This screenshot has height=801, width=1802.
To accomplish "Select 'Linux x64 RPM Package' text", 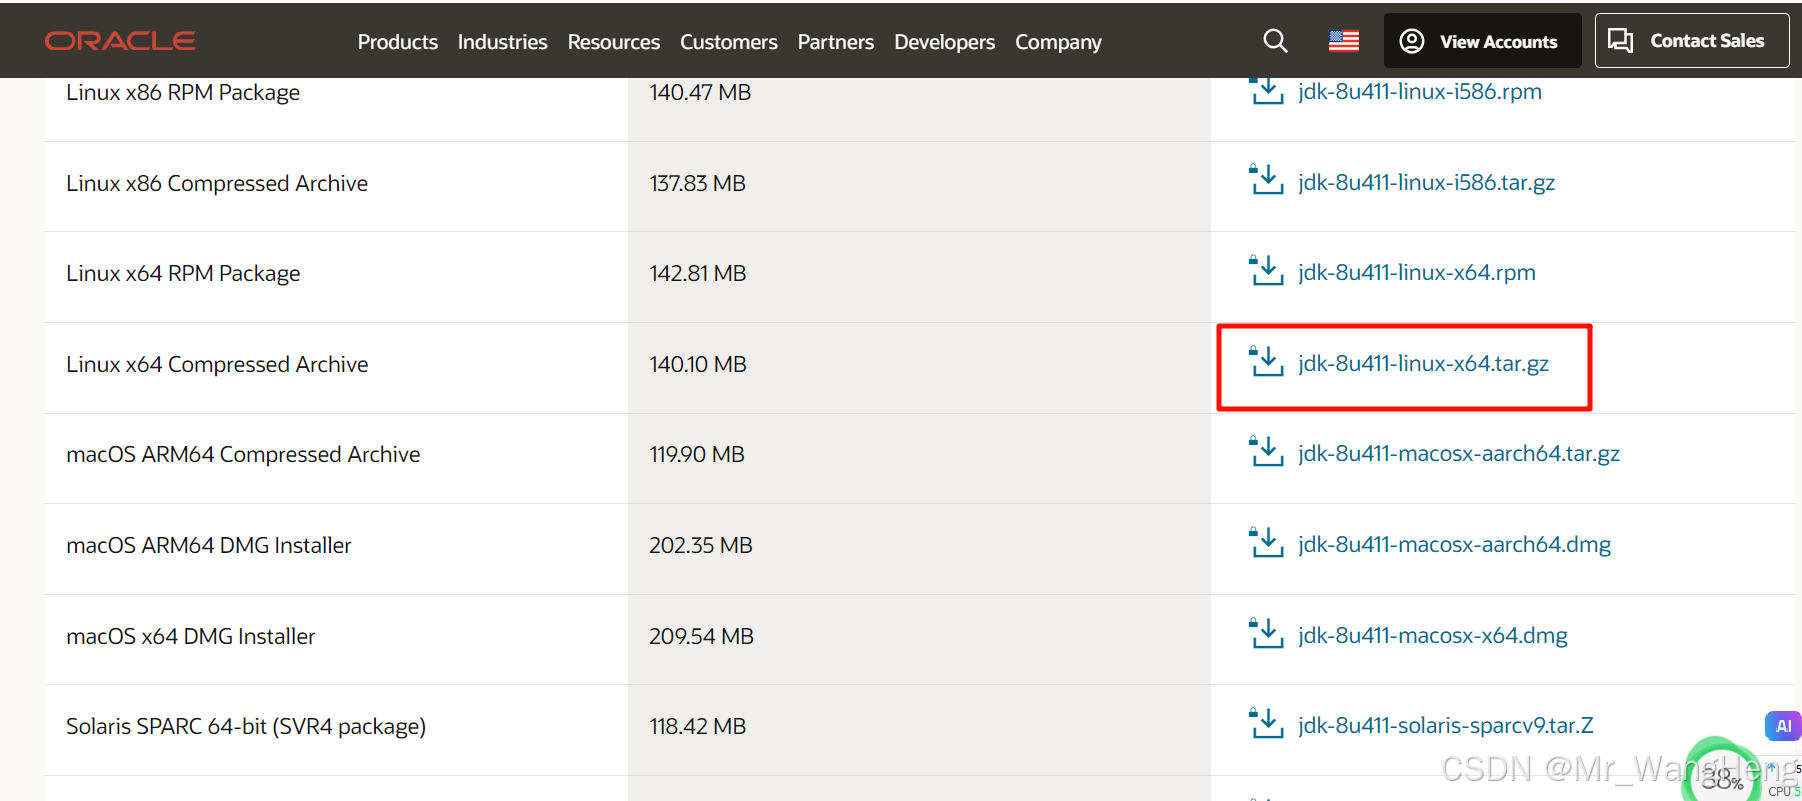I will pyautogui.click(x=183, y=274).
